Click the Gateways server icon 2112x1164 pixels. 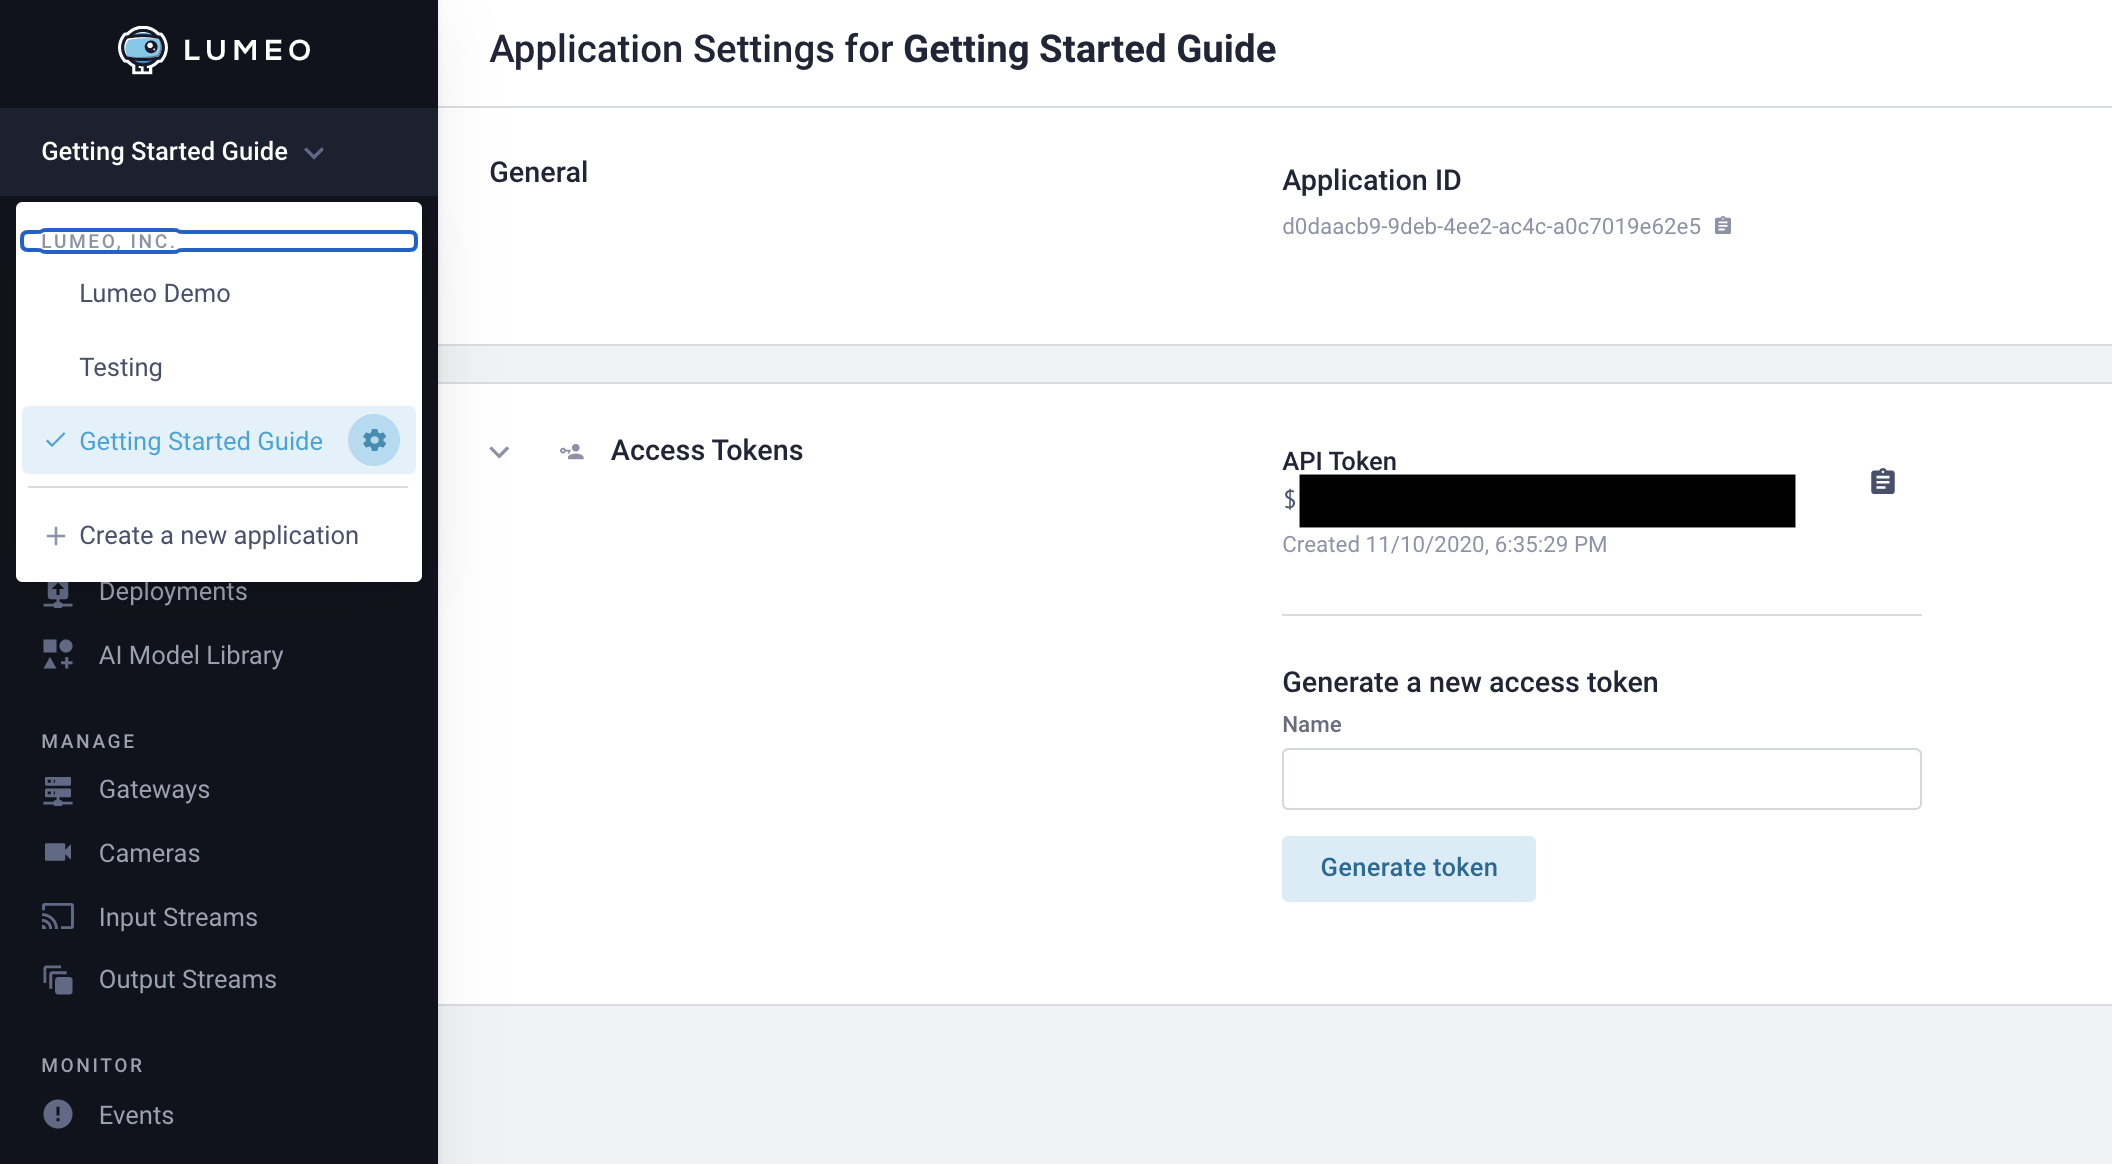(58, 790)
